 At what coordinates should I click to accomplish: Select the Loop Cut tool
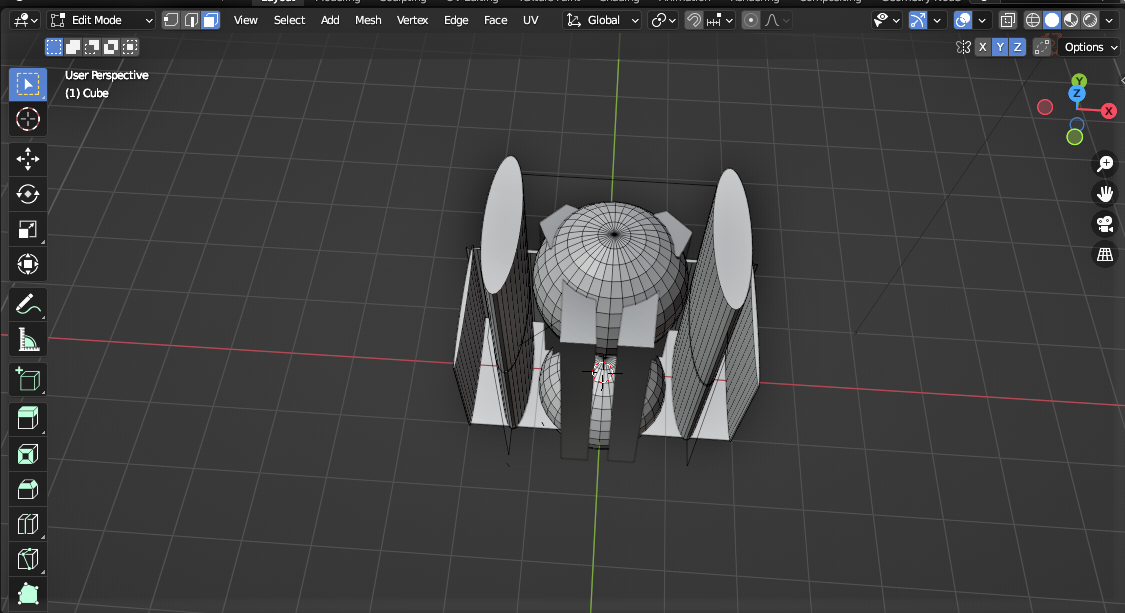27,524
